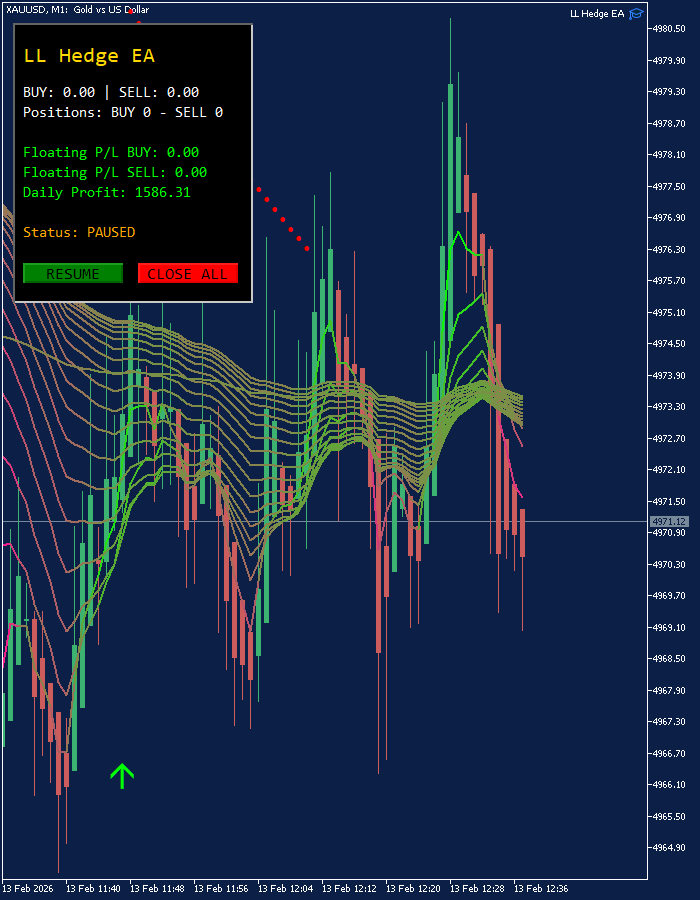The height and width of the screenshot is (900, 700).
Task: Click the XAUUSD, M1 chart title text
Action: click(77, 10)
